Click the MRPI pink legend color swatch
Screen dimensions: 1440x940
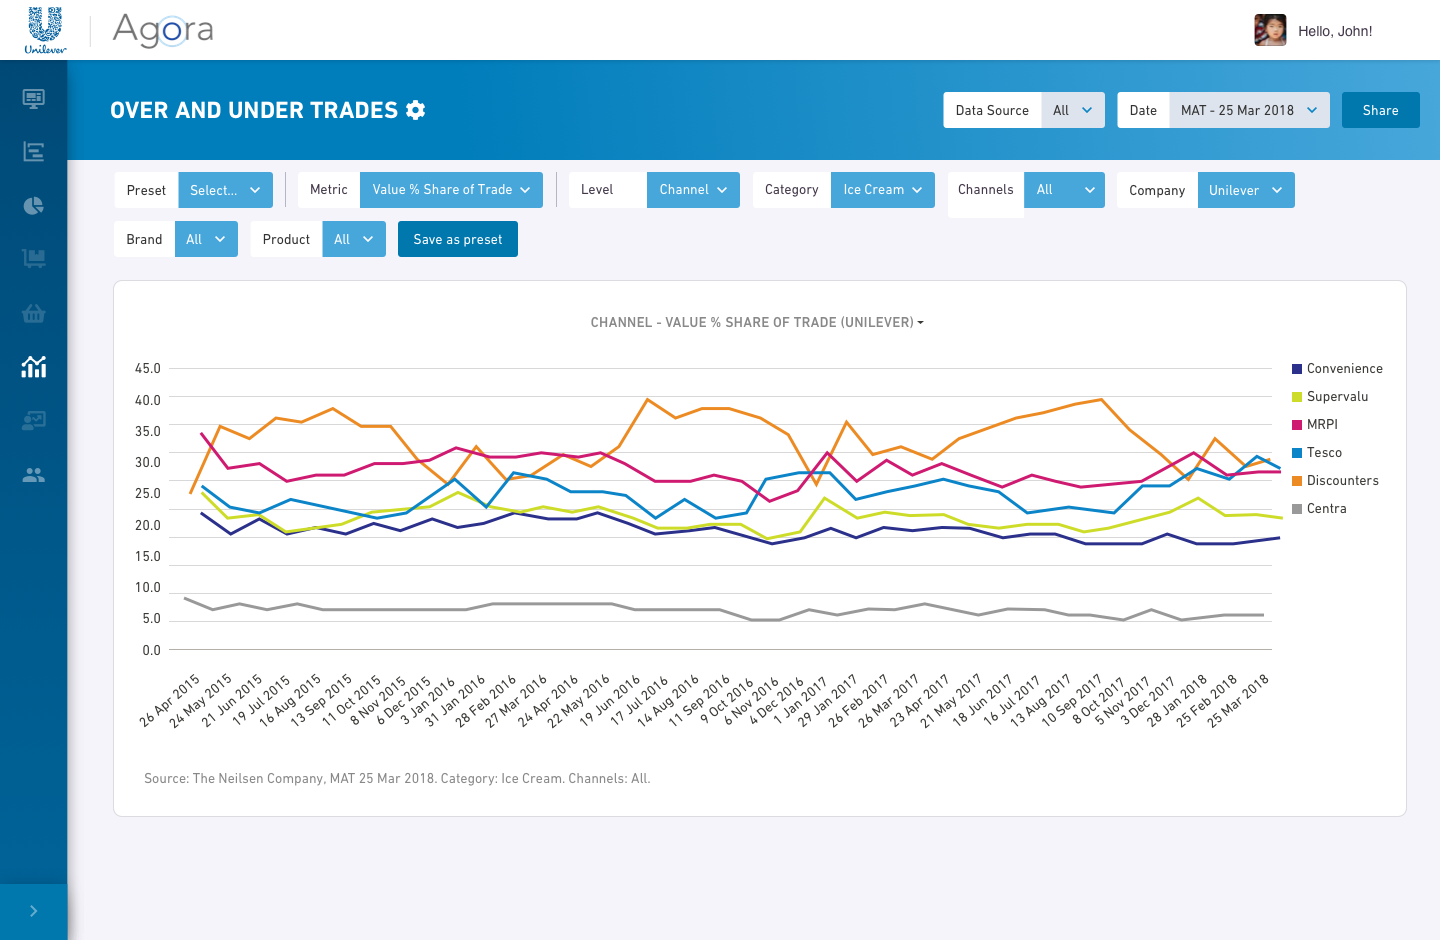tap(1297, 425)
